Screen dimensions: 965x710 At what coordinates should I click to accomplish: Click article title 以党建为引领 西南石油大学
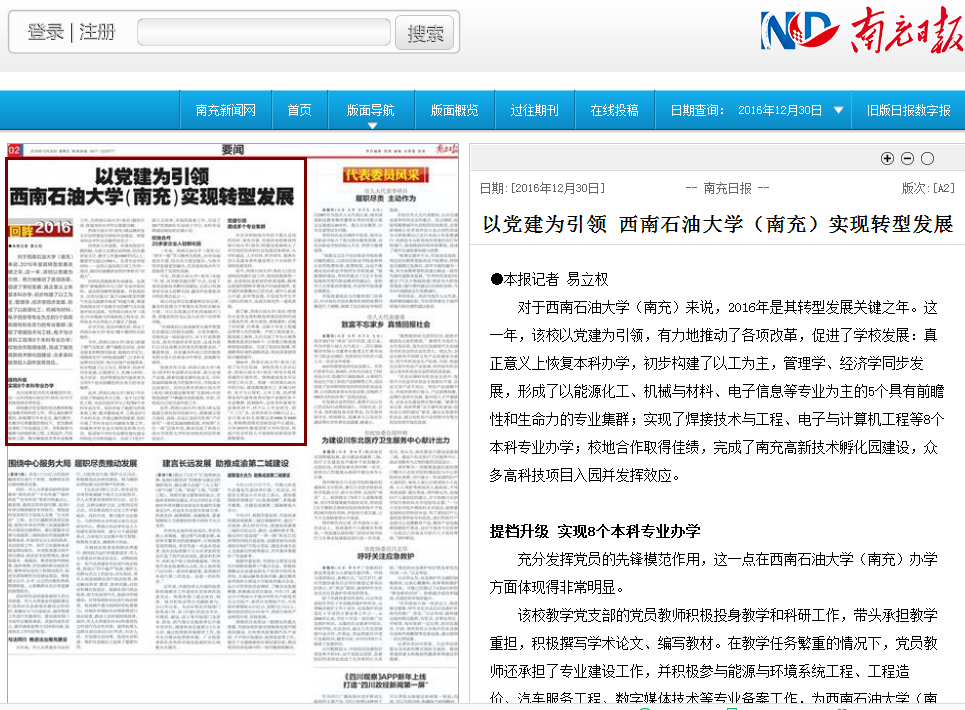click(718, 224)
